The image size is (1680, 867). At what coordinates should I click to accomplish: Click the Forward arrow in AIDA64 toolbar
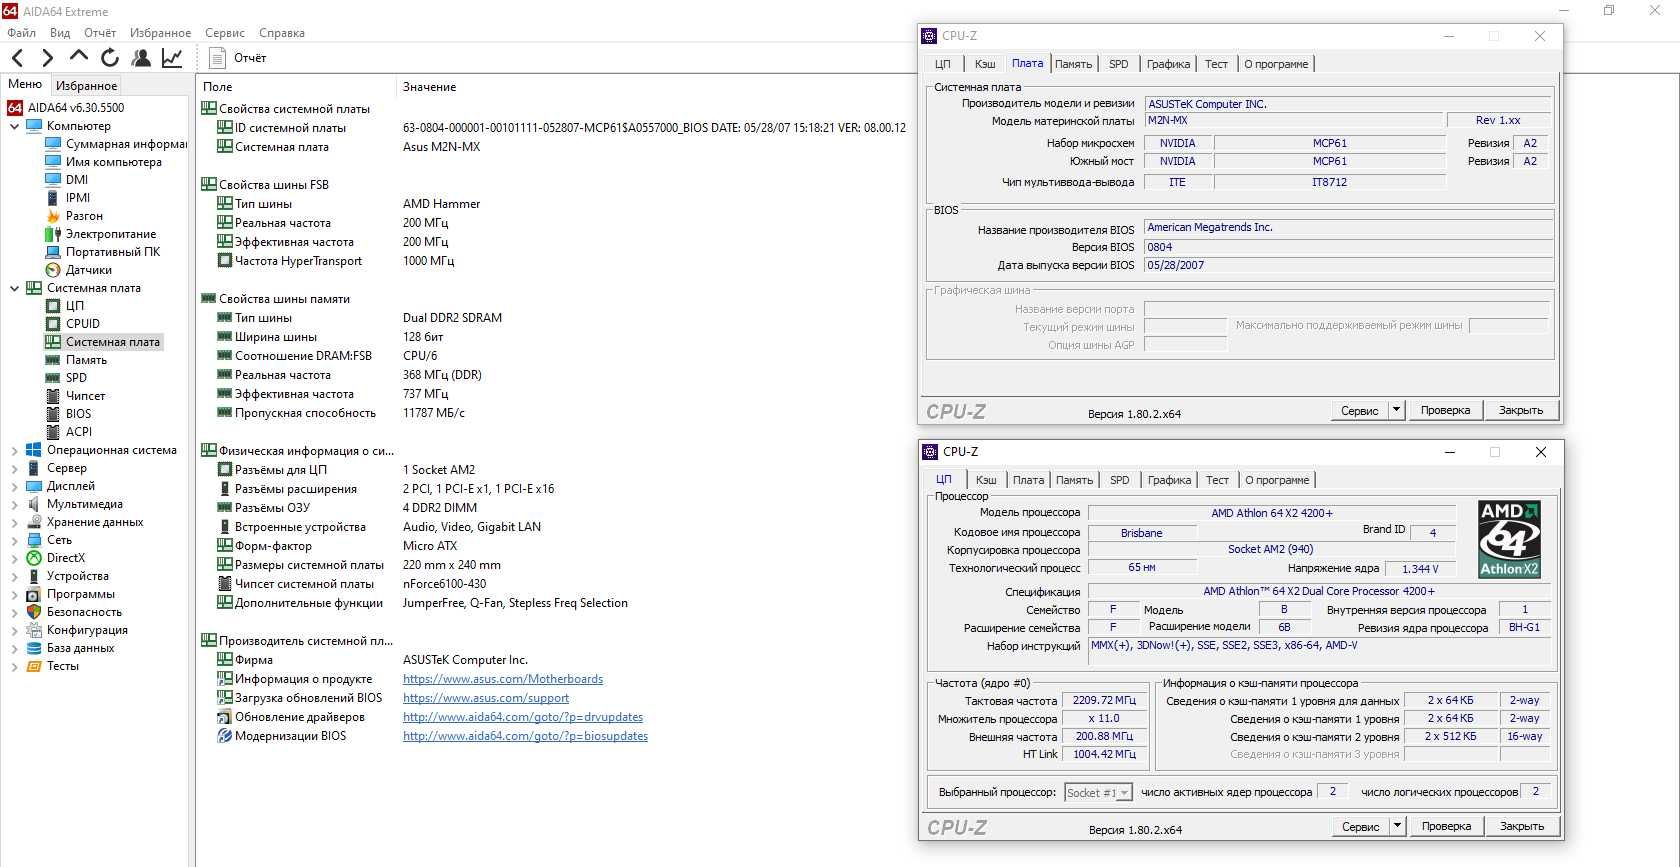click(x=47, y=58)
